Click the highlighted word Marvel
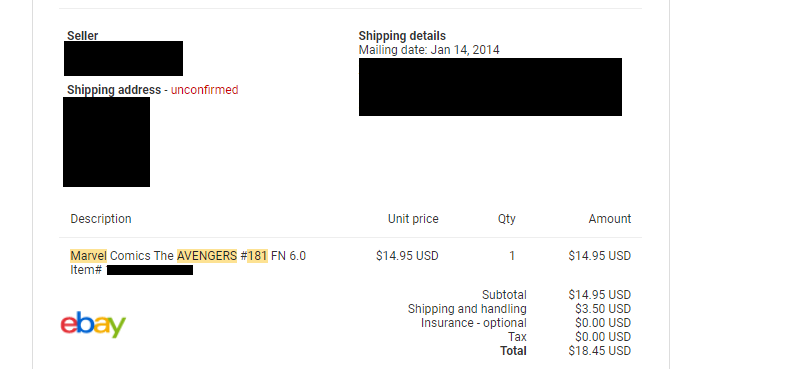Image resolution: width=808 pixels, height=369 pixels. [88, 256]
